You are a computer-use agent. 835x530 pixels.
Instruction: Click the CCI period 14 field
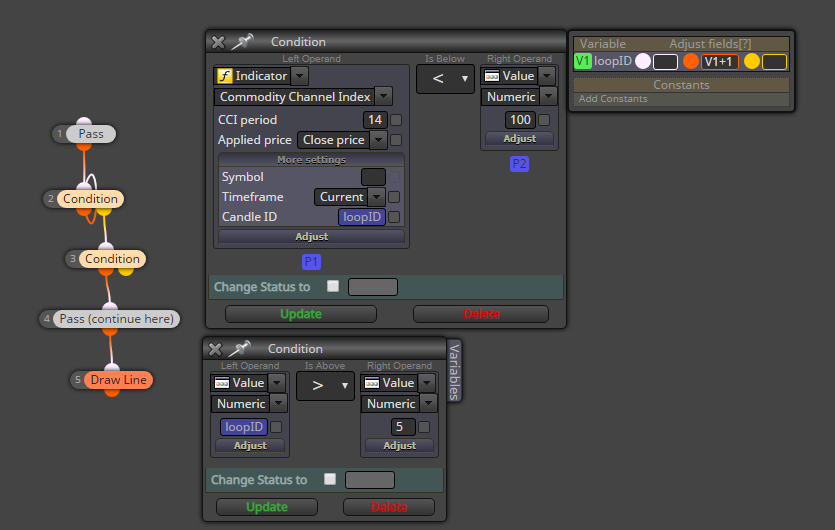375,120
